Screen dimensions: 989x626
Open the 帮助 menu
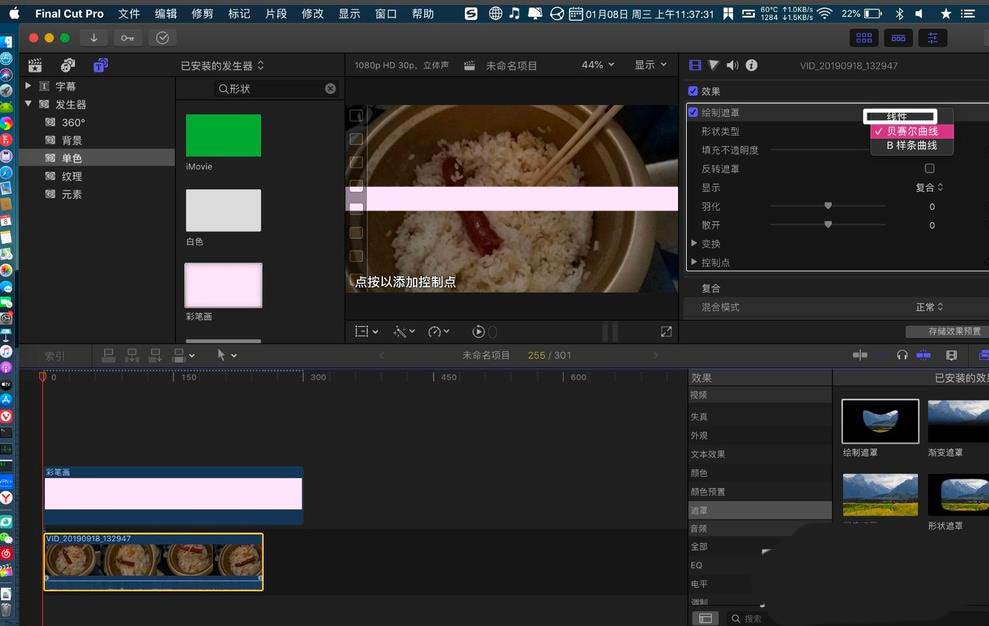pyautogui.click(x=423, y=13)
